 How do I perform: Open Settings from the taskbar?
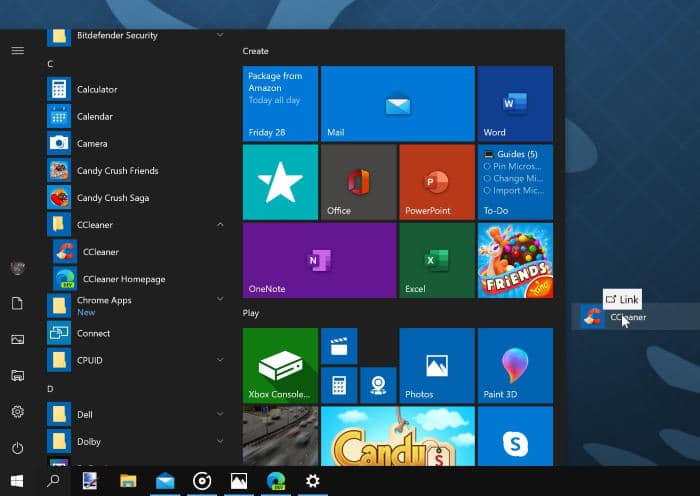(x=312, y=481)
